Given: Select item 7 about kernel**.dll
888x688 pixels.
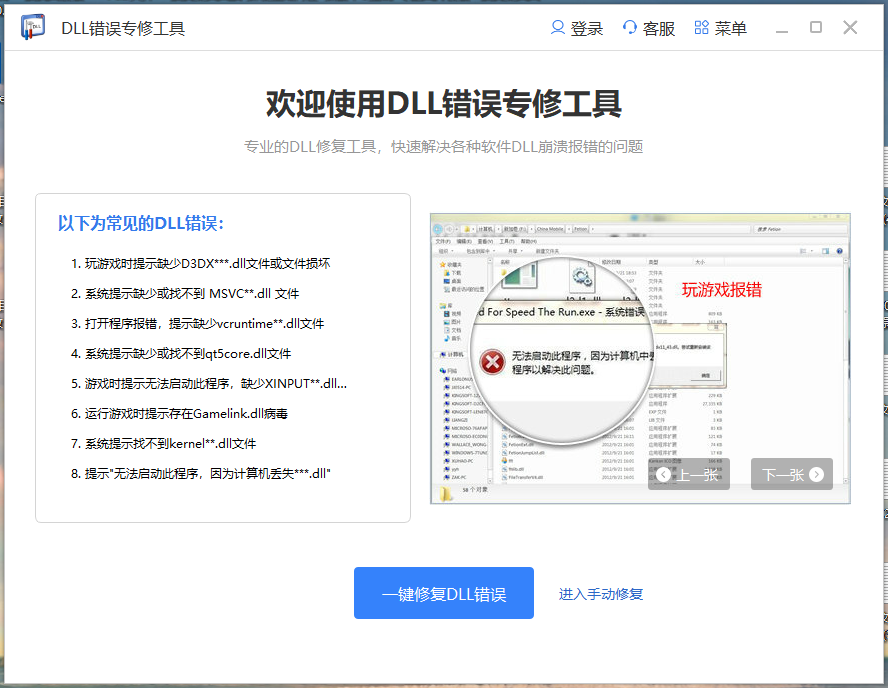Looking at the screenshot, I should 163,443.
